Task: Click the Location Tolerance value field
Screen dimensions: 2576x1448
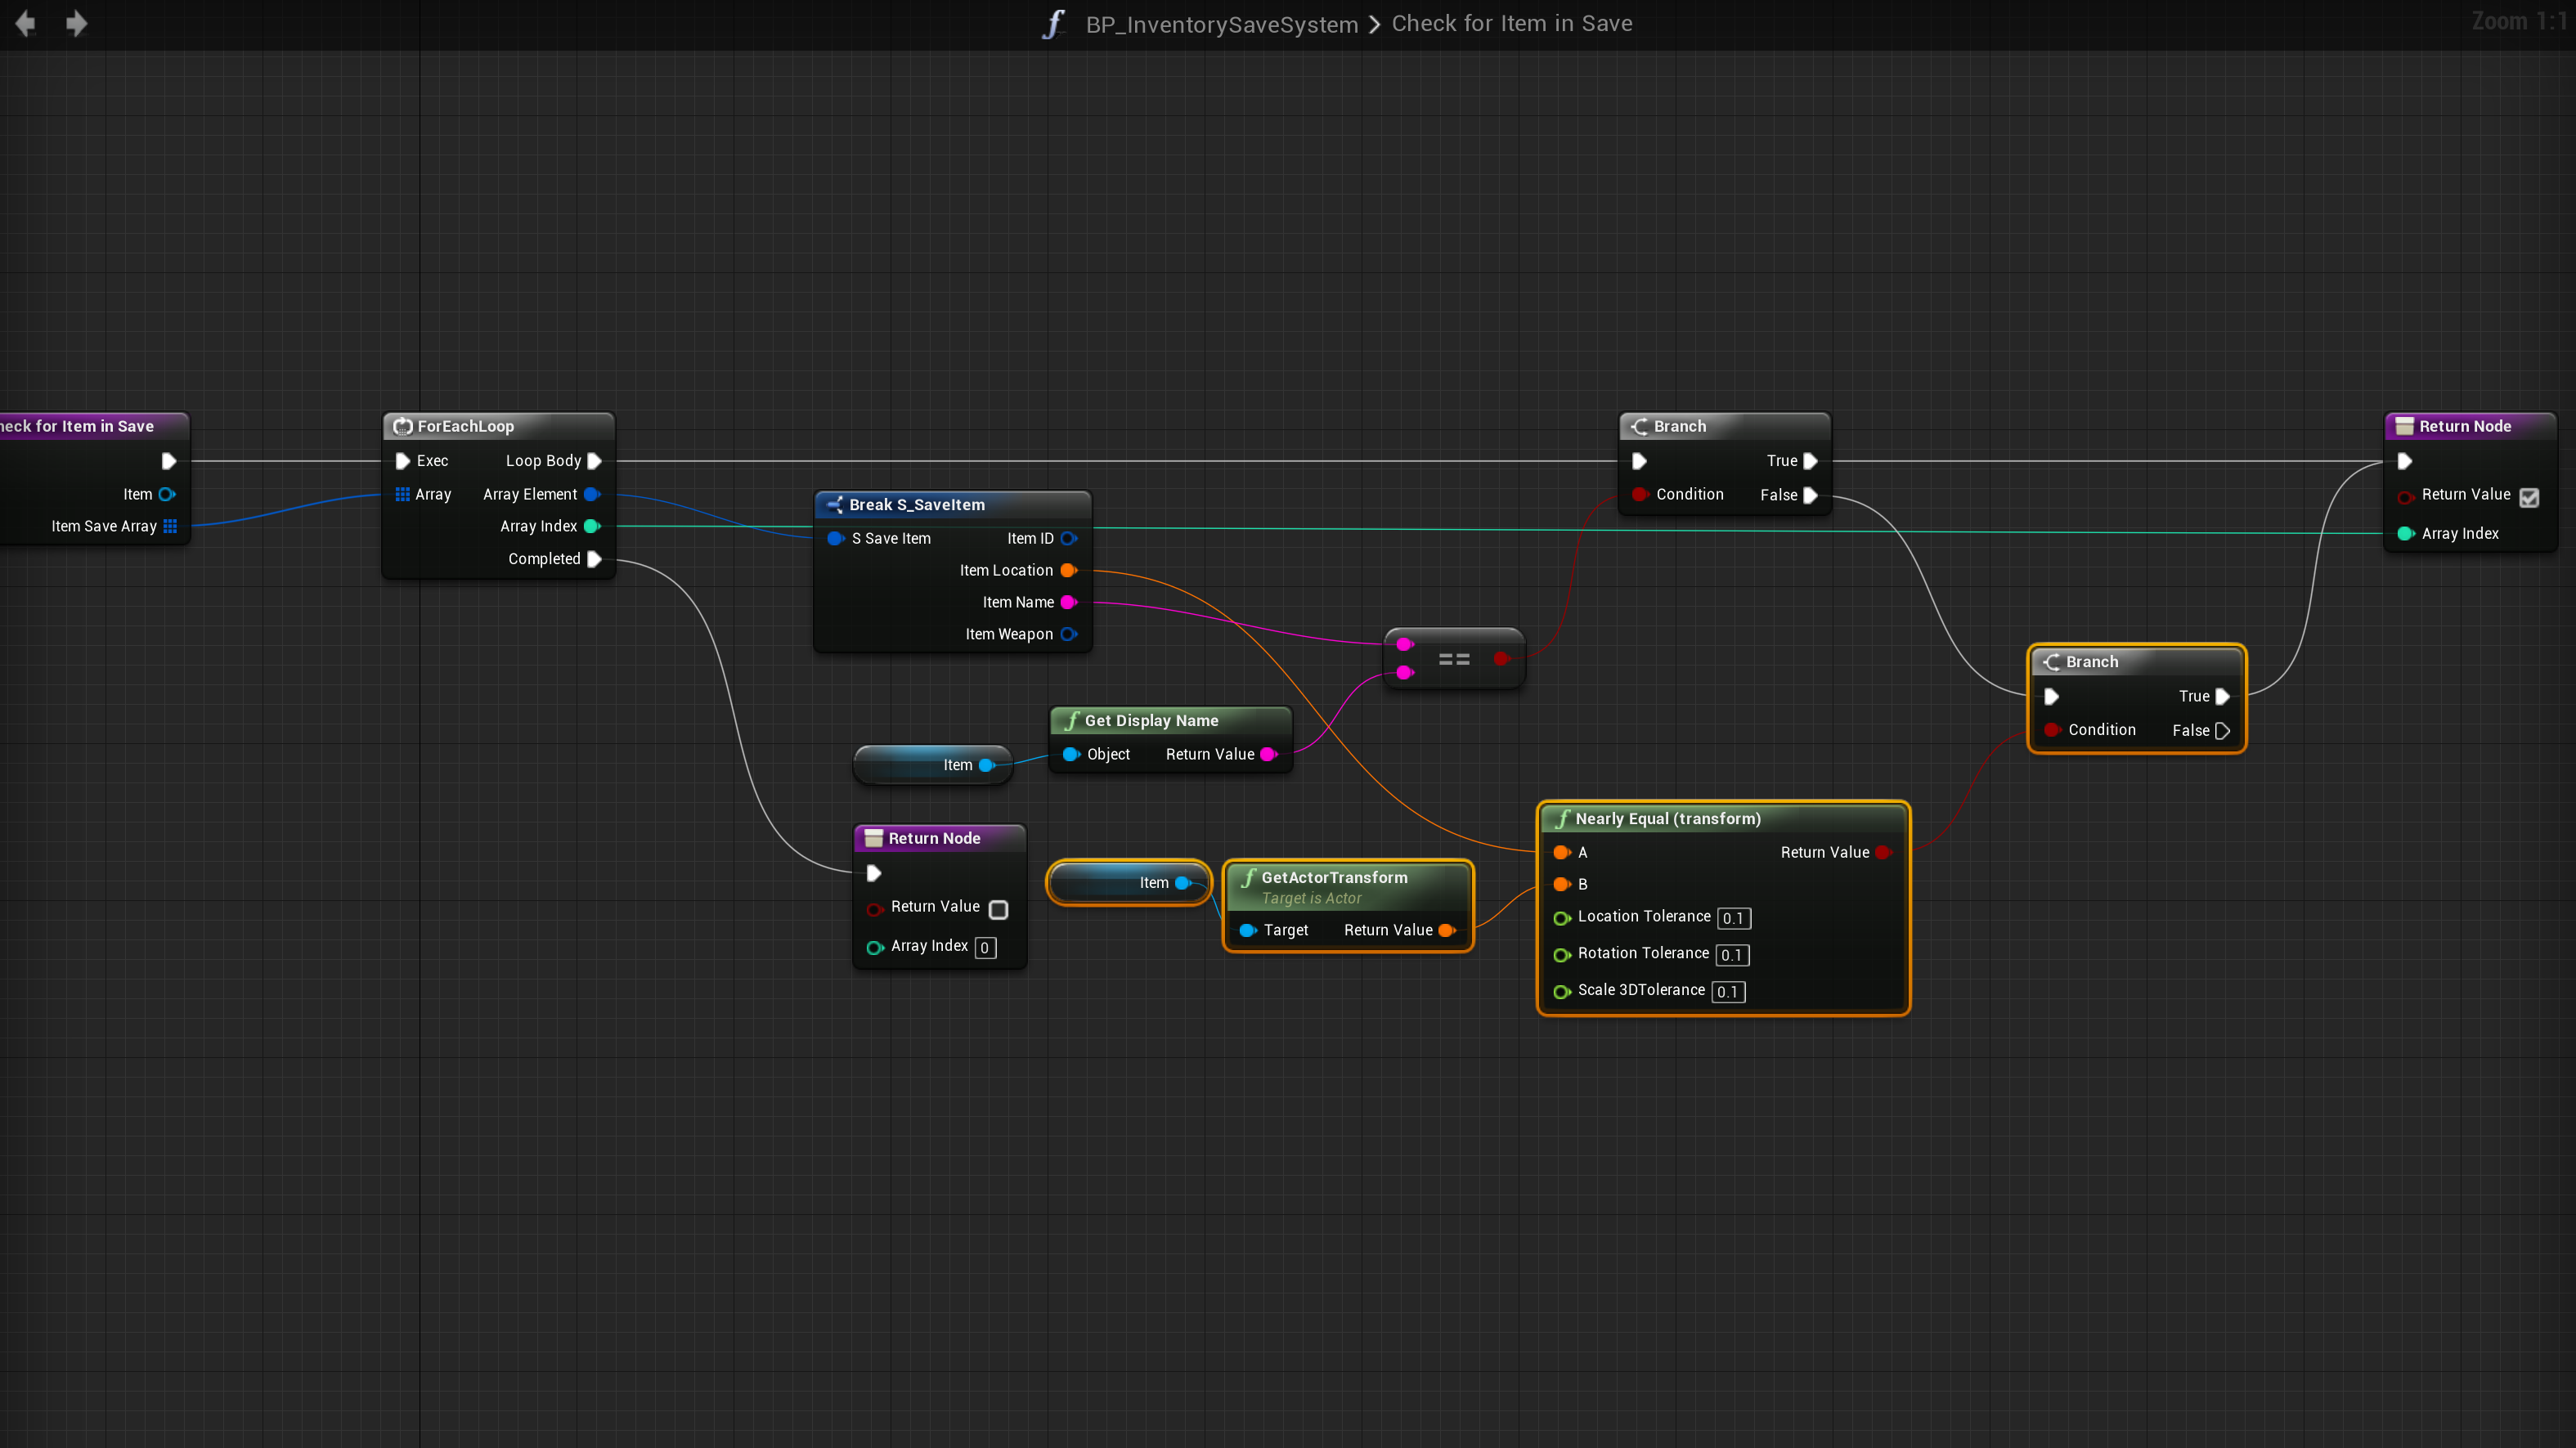Action: [1732, 918]
